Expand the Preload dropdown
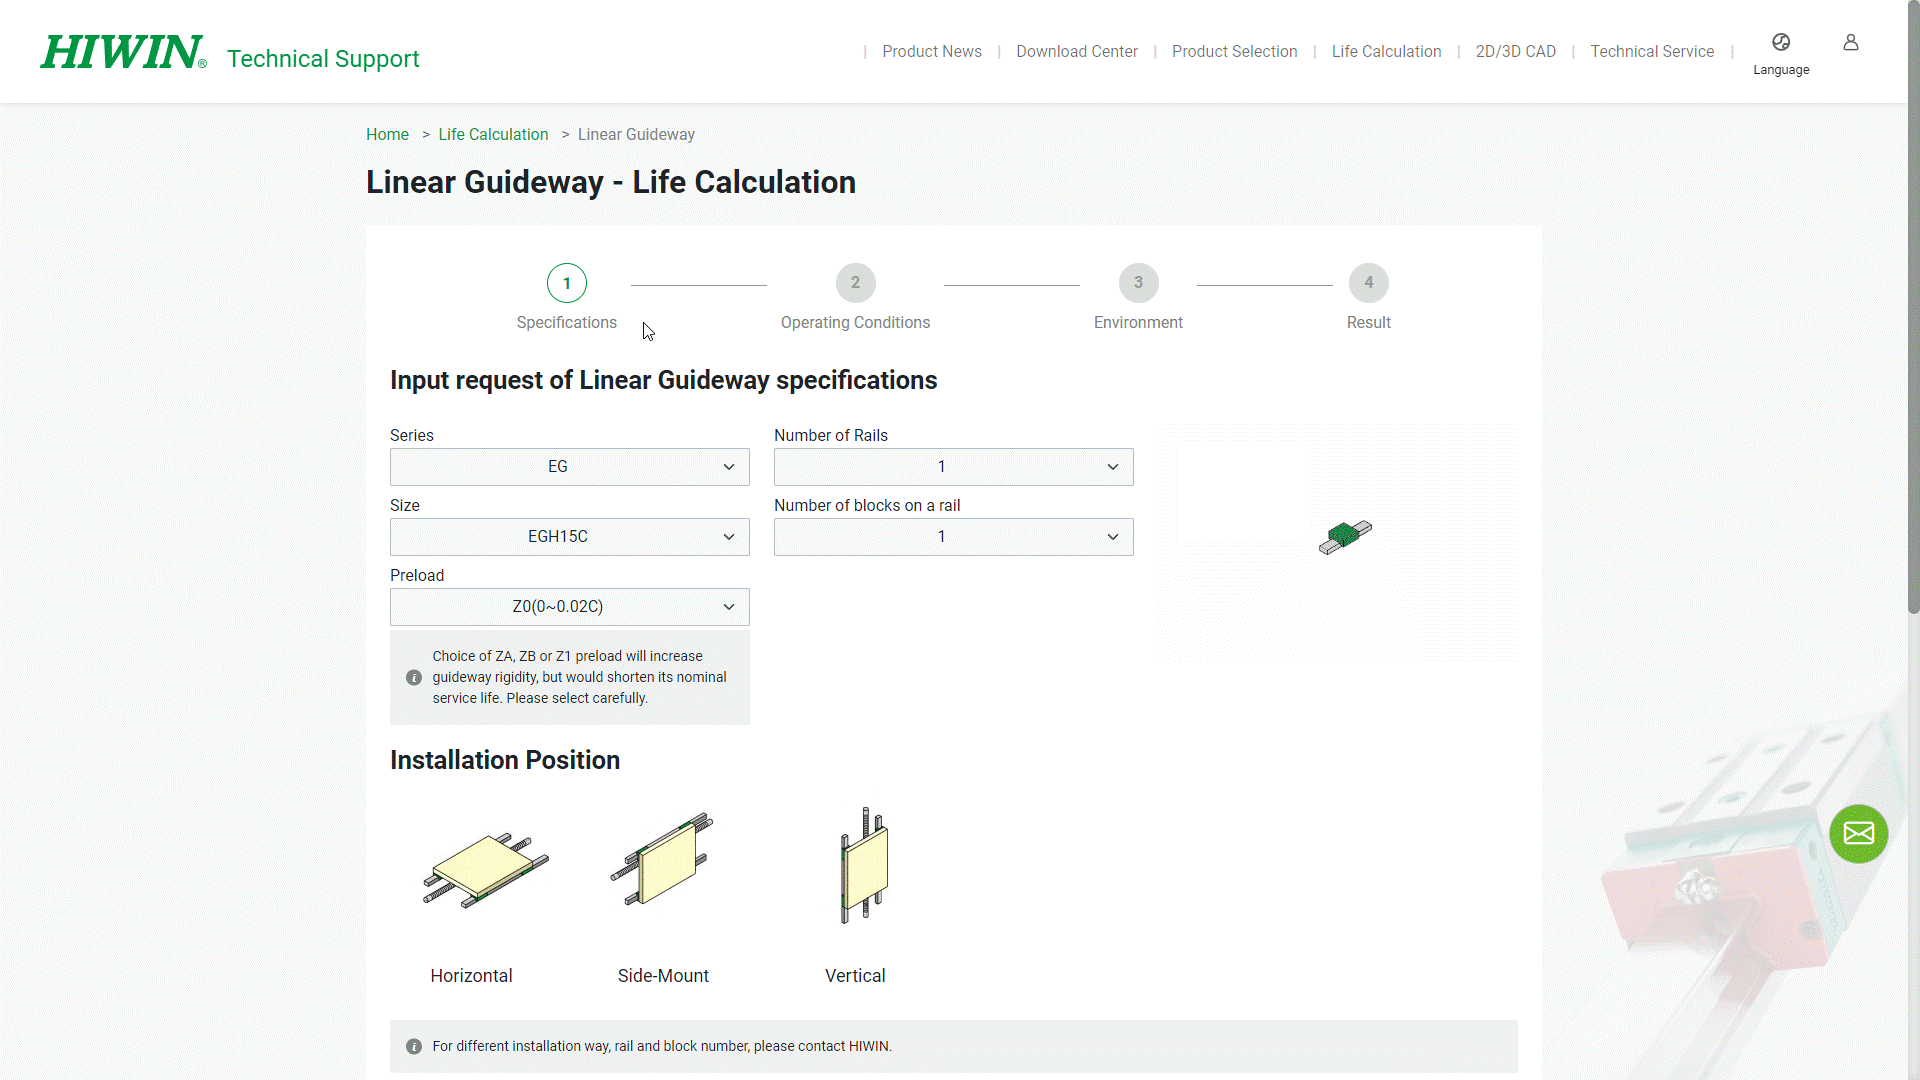Image resolution: width=1920 pixels, height=1080 pixels. pyautogui.click(x=569, y=607)
